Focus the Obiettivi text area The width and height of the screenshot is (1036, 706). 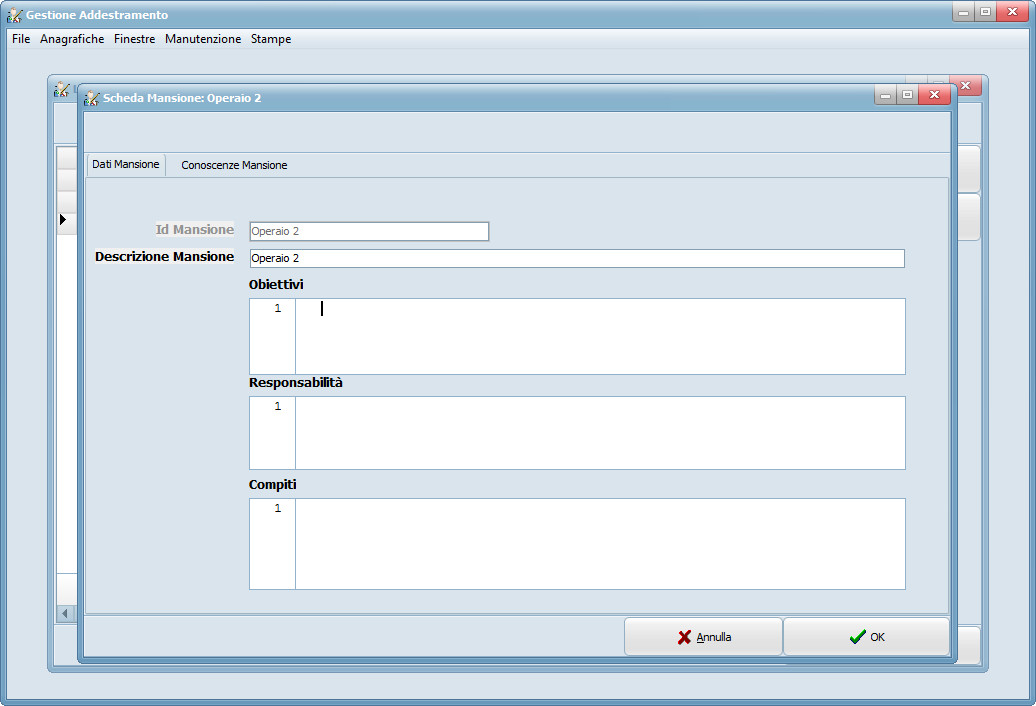577,336
